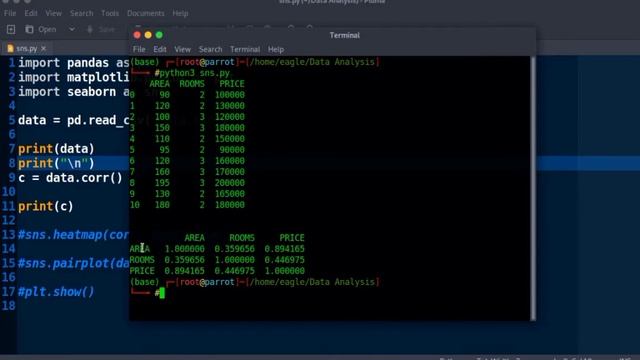Close the sns.py tab
This screenshot has height=360, width=640.
point(44,49)
